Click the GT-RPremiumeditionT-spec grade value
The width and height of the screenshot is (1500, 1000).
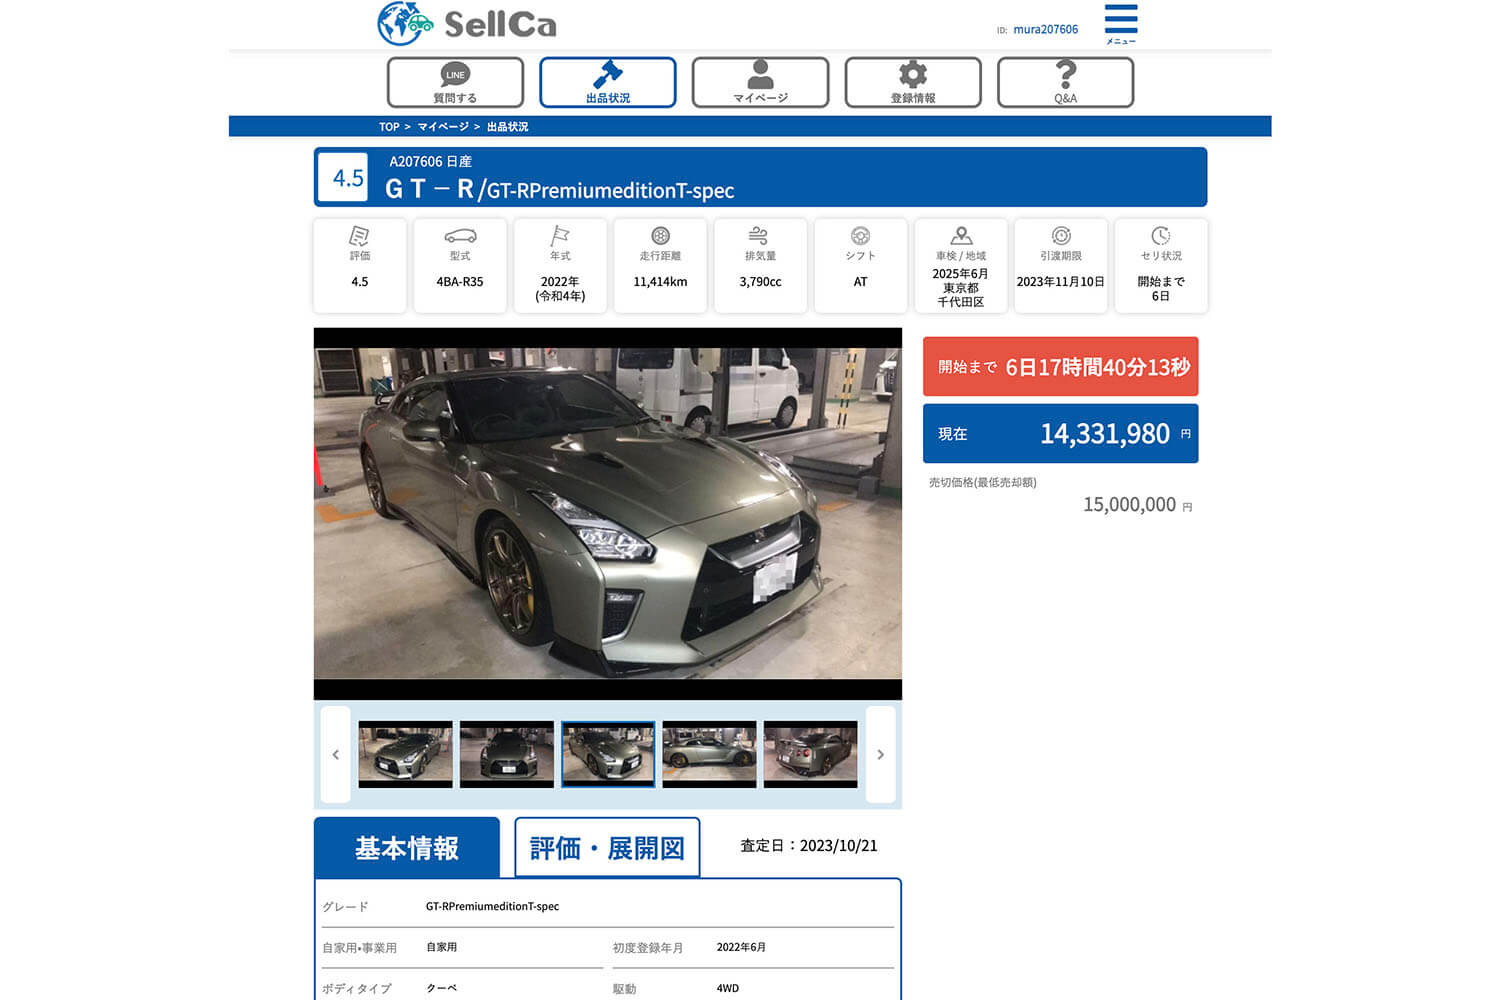tap(492, 906)
